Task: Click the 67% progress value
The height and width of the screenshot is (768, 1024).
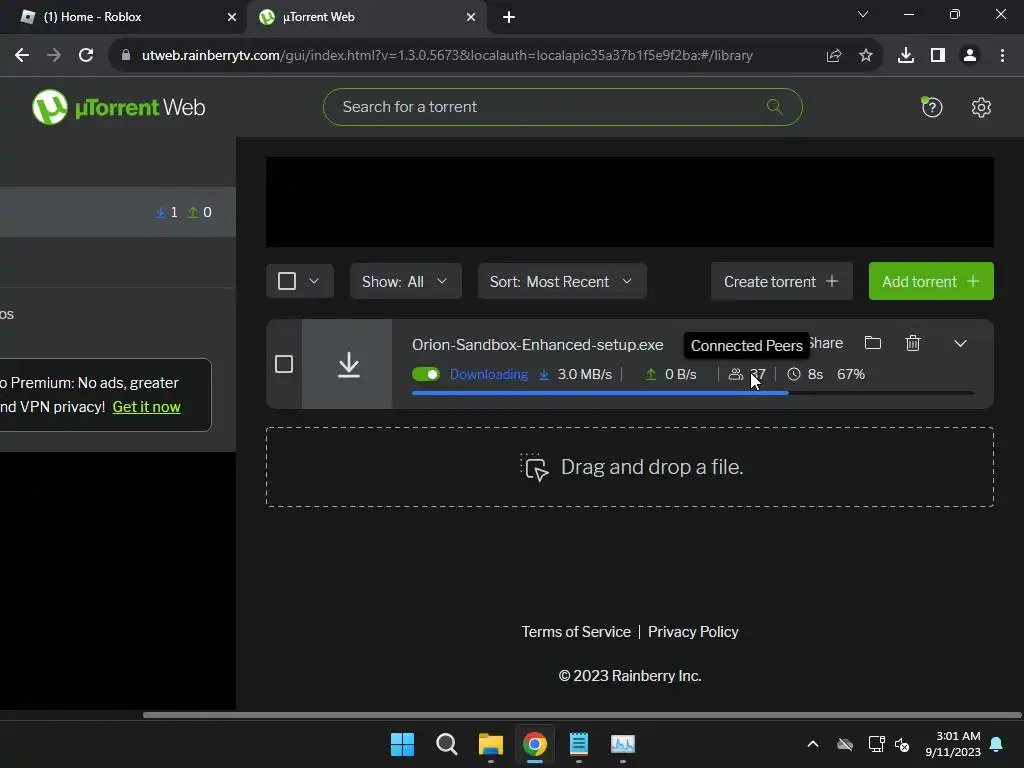Action: click(851, 374)
